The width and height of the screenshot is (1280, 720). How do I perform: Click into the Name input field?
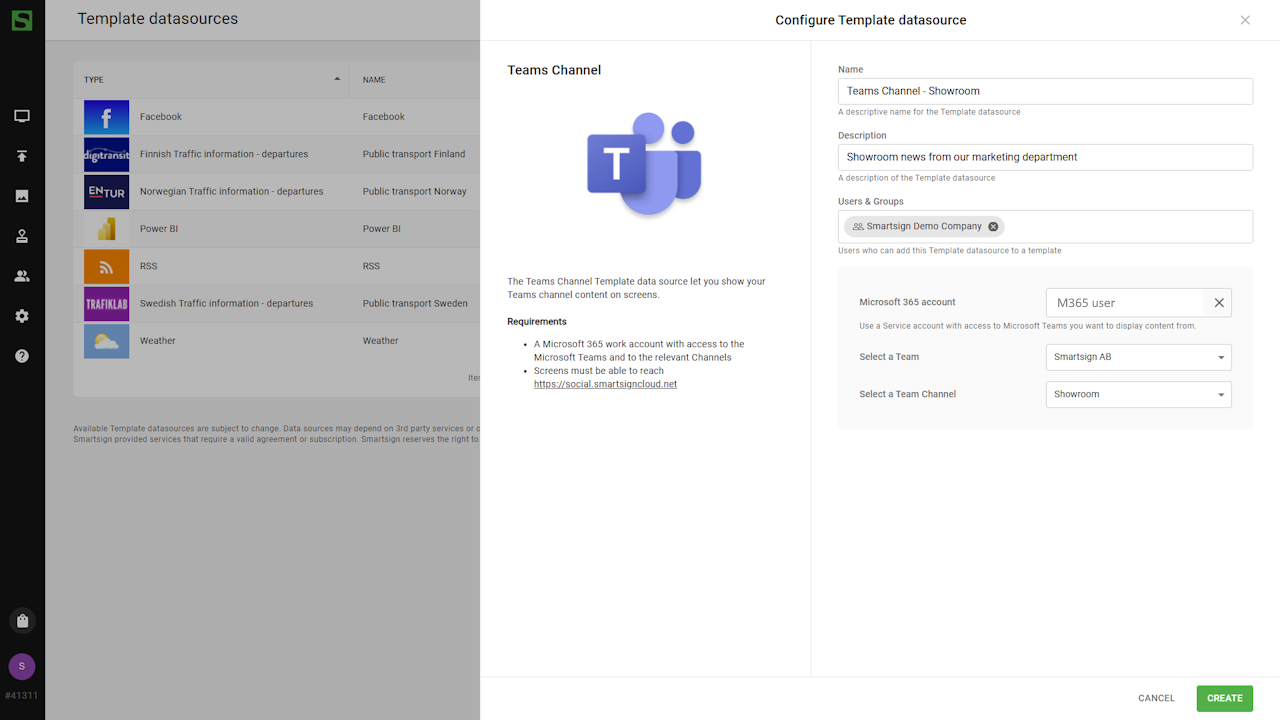click(1044, 91)
